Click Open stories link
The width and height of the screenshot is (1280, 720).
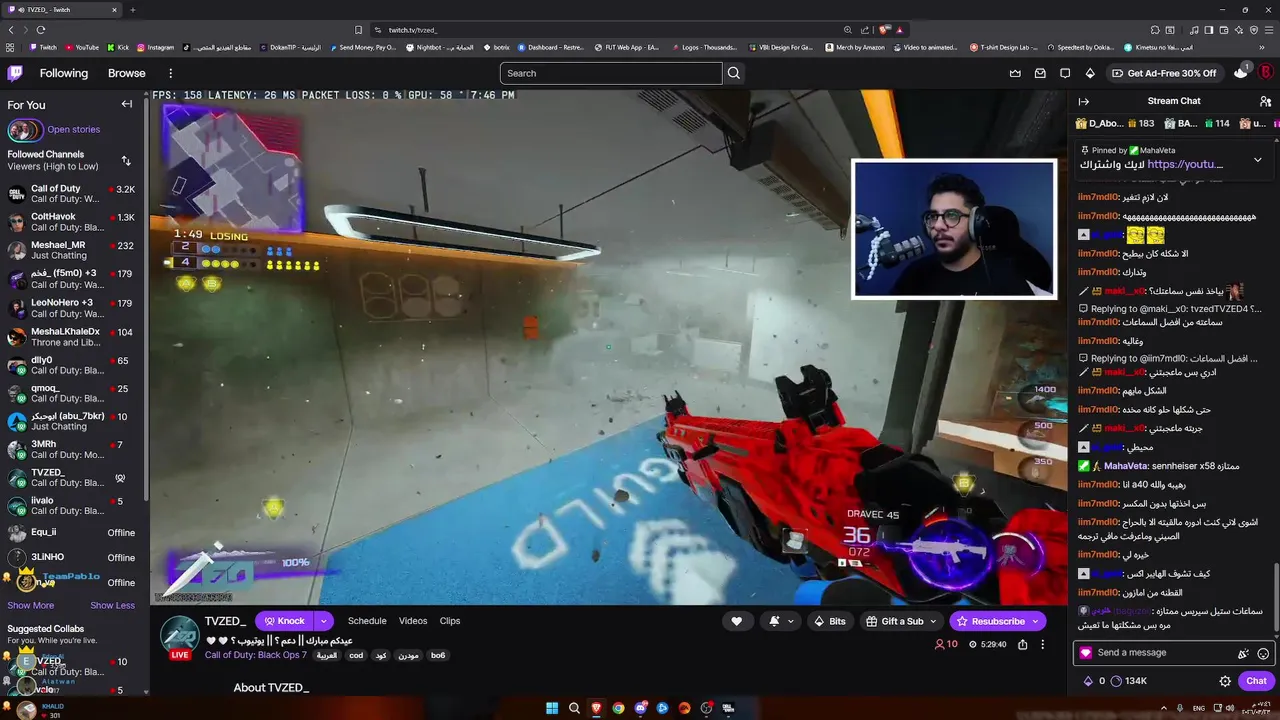(x=73, y=129)
